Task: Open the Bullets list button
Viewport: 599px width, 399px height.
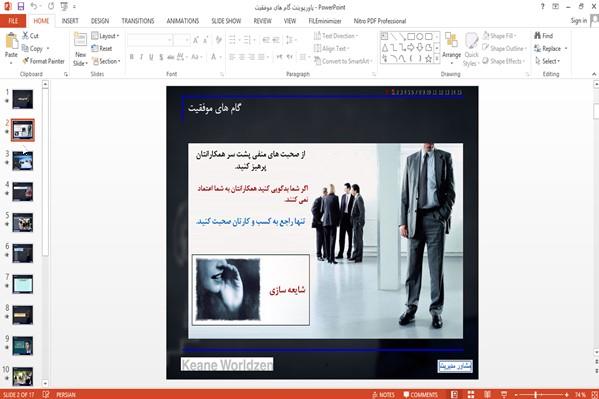Action: tap(234, 40)
